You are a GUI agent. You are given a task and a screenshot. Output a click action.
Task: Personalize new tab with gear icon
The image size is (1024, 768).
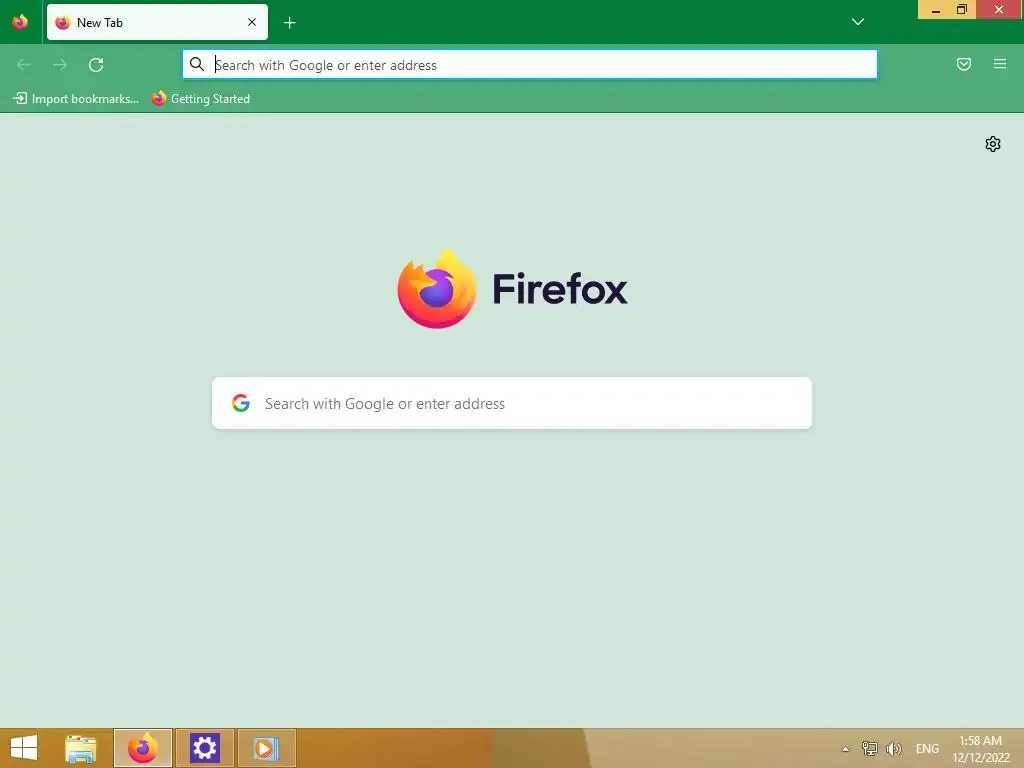(993, 144)
